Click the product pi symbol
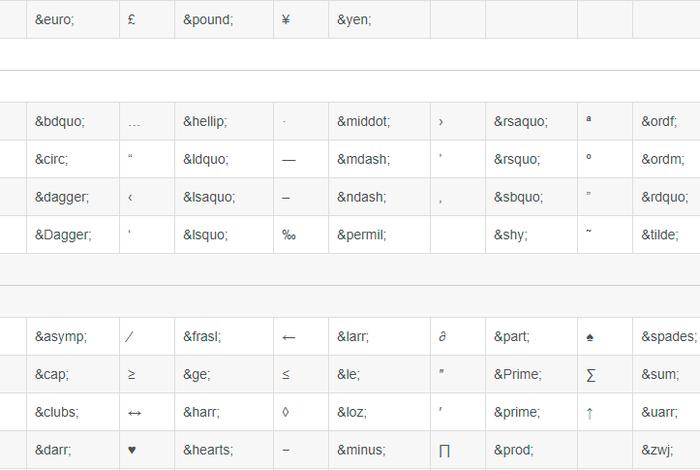Viewport: 700px width, 470px height. [444, 451]
